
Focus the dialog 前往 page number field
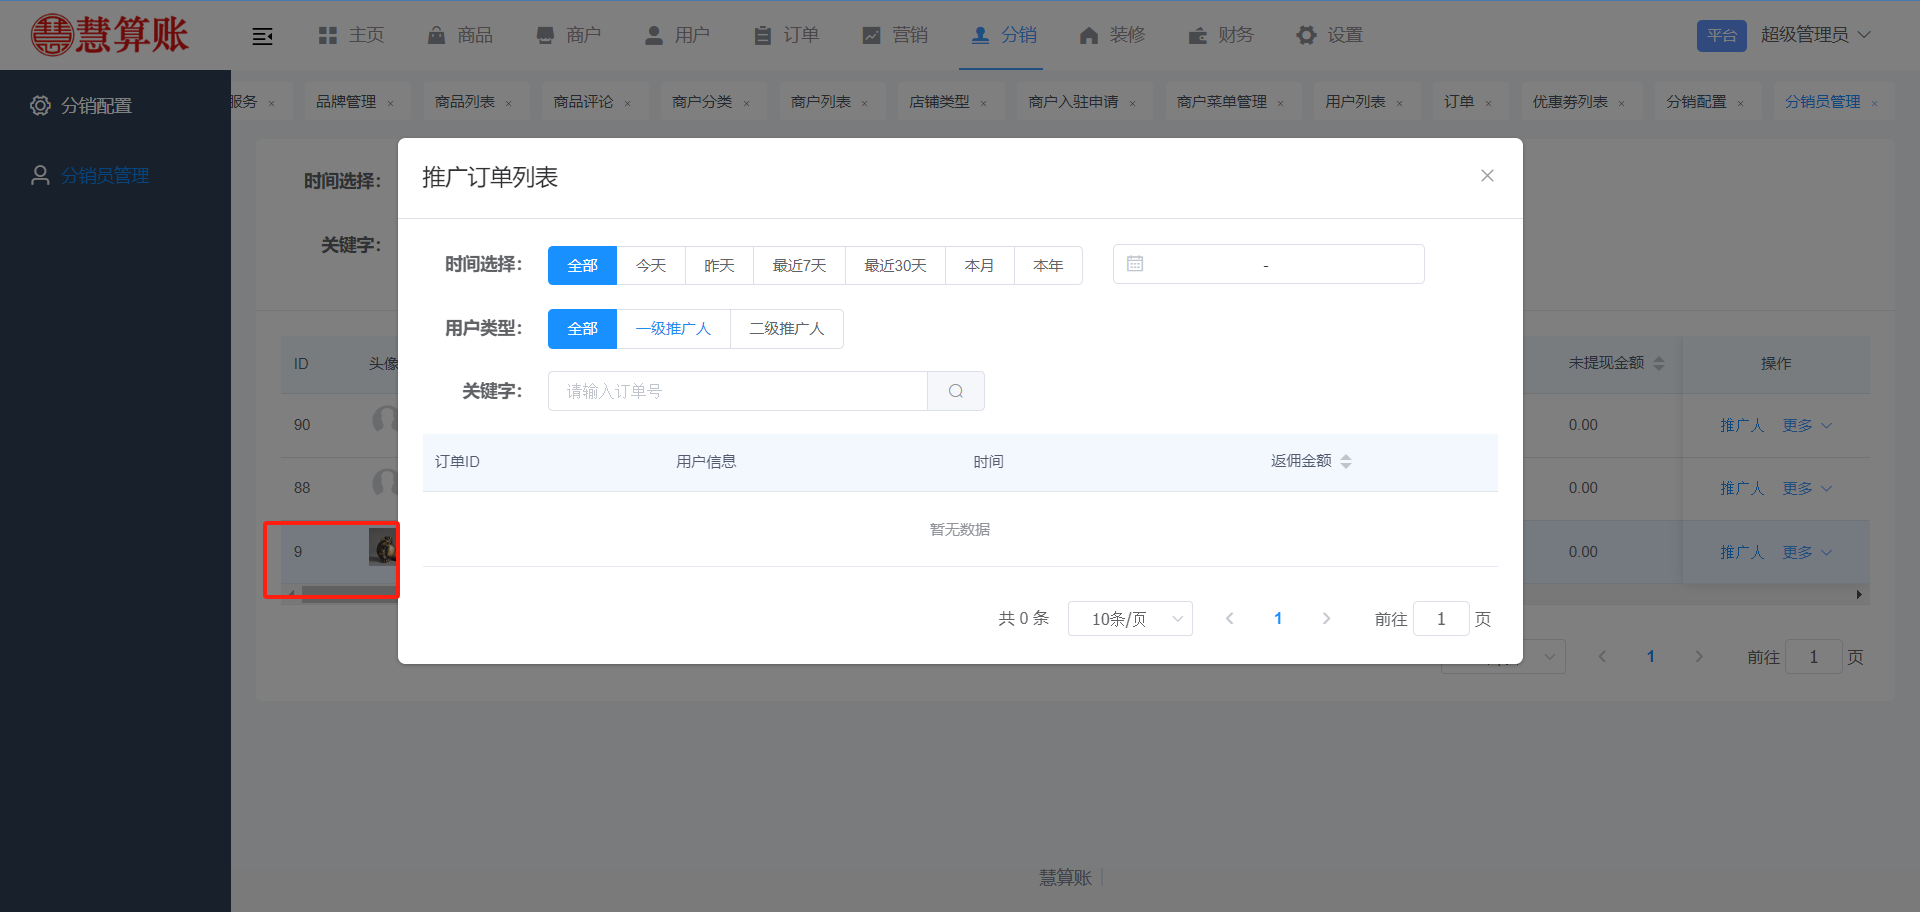click(x=1441, y=619)
